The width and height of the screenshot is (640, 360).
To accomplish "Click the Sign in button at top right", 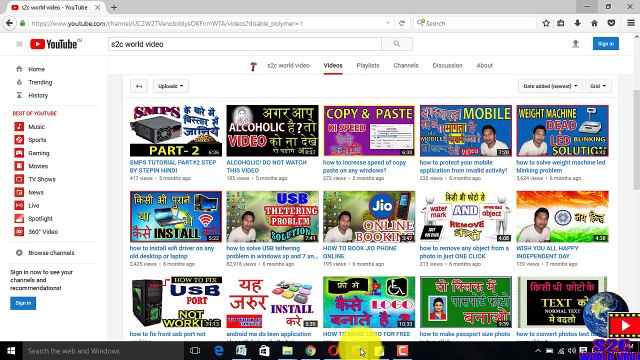I will [606, 44].
